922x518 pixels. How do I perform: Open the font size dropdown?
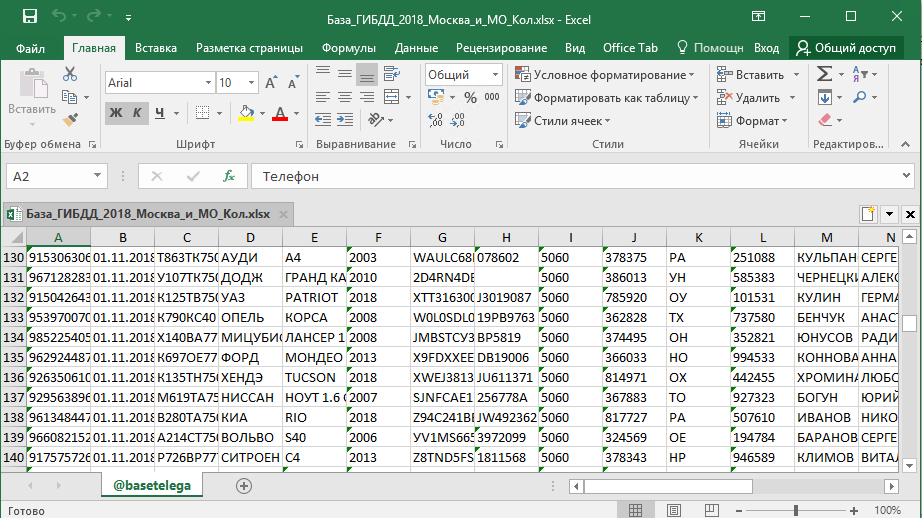pyautogui.click(x=252, y=83)
